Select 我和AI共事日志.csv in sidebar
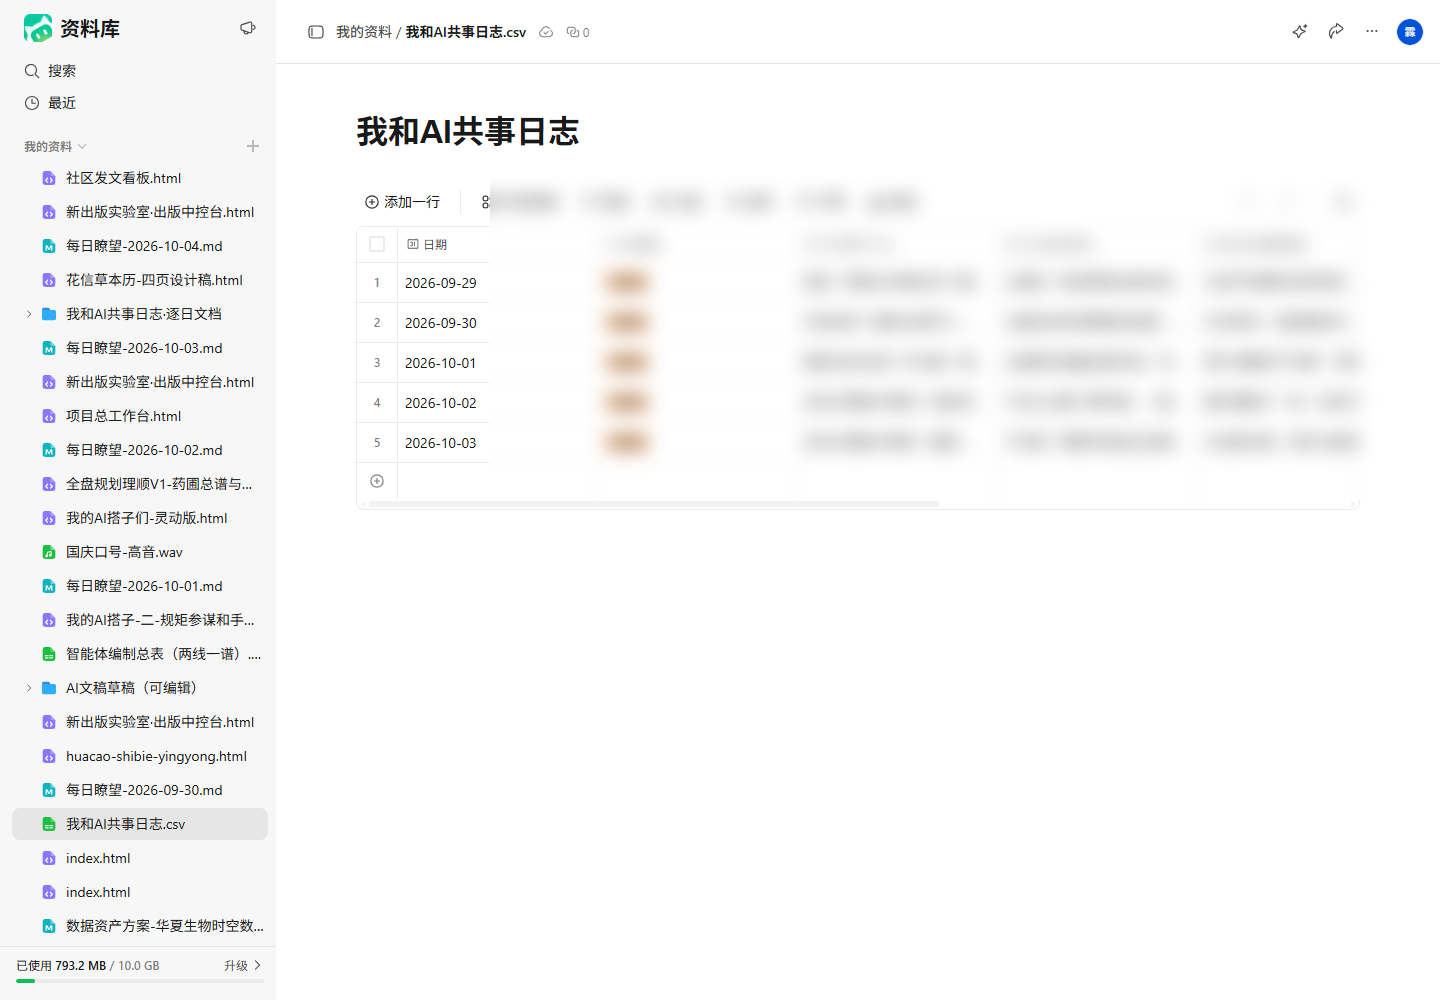The height and width of the screenshot is (1000, 1440). 140,824
